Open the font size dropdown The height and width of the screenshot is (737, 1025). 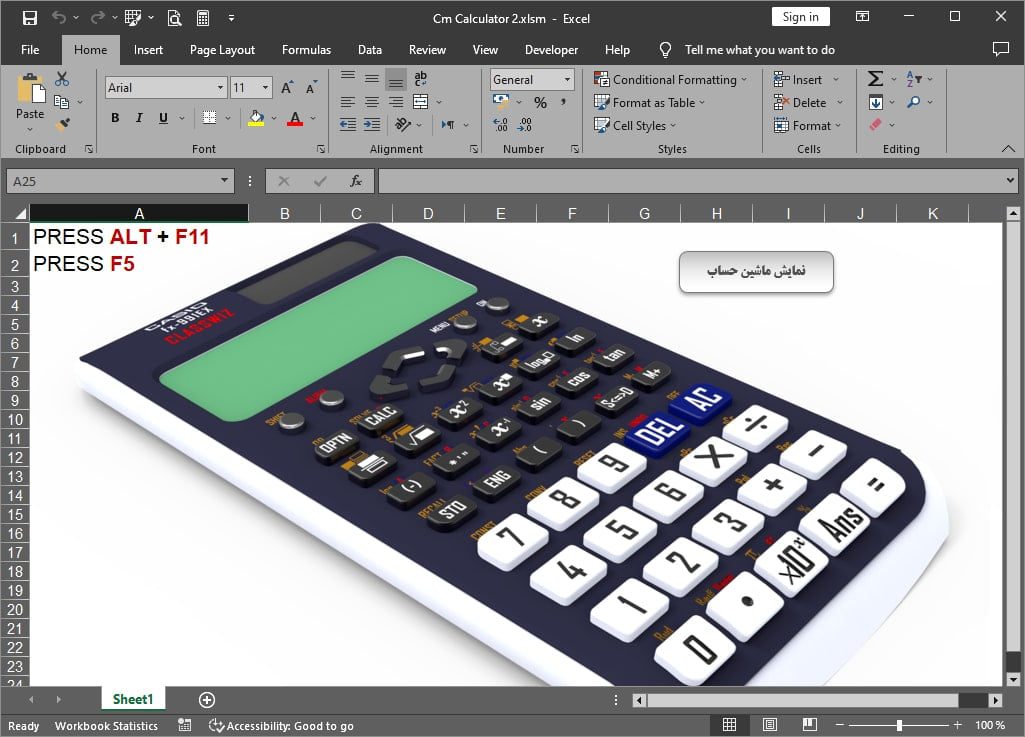pyautogui.click(x=265, y=88)
